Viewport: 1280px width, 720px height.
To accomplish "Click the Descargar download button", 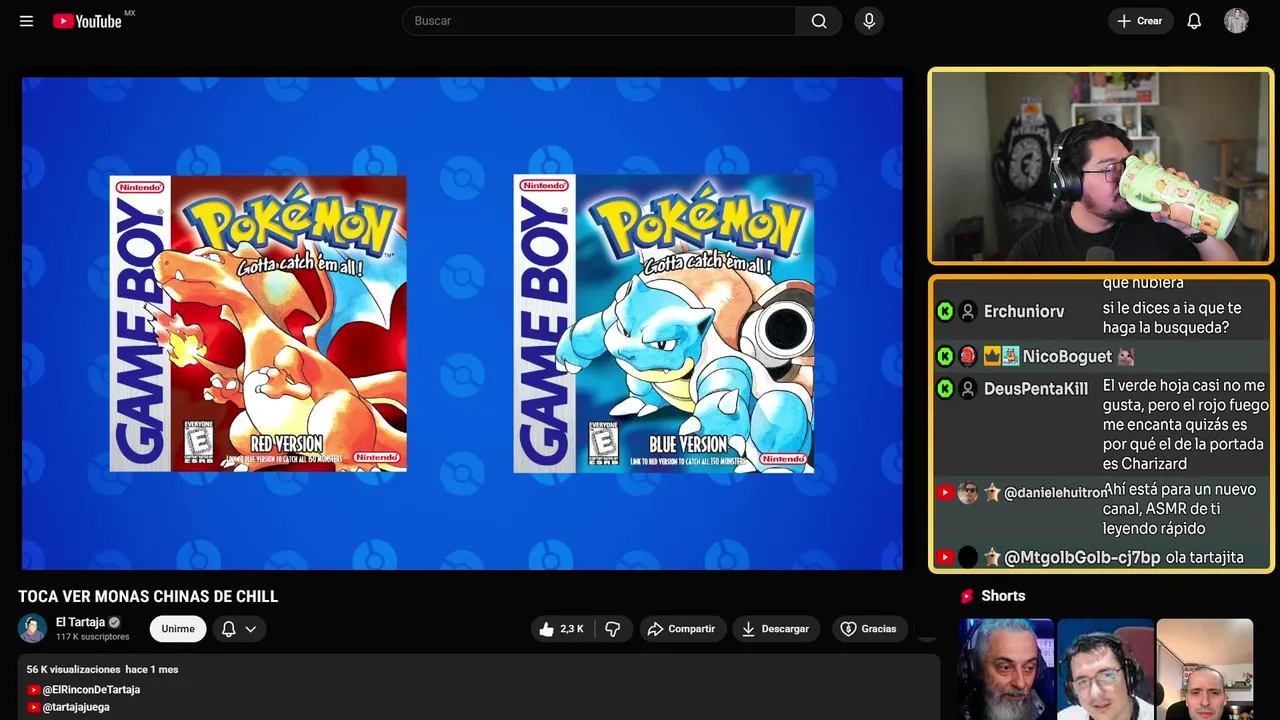I will coord(775,629).
